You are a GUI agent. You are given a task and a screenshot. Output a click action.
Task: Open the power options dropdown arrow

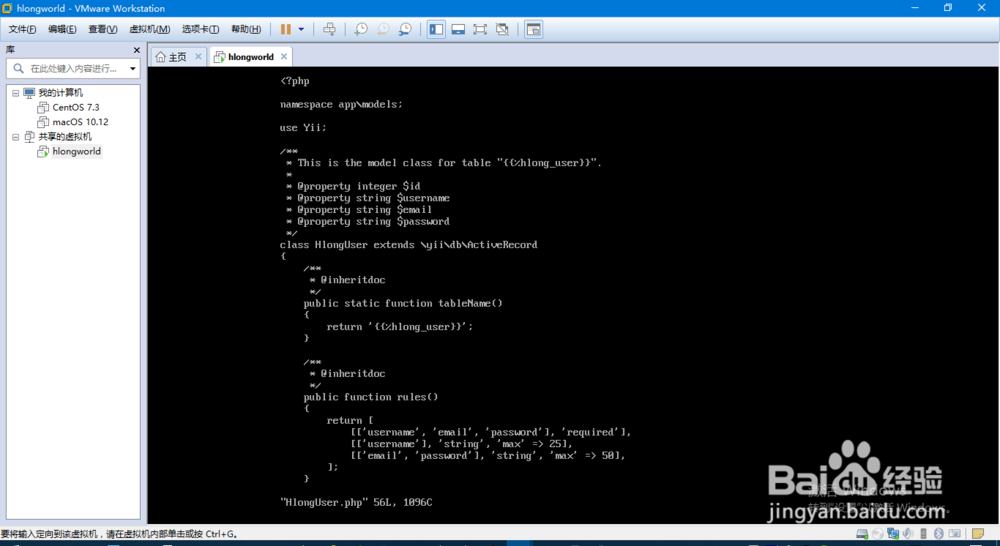301,29
